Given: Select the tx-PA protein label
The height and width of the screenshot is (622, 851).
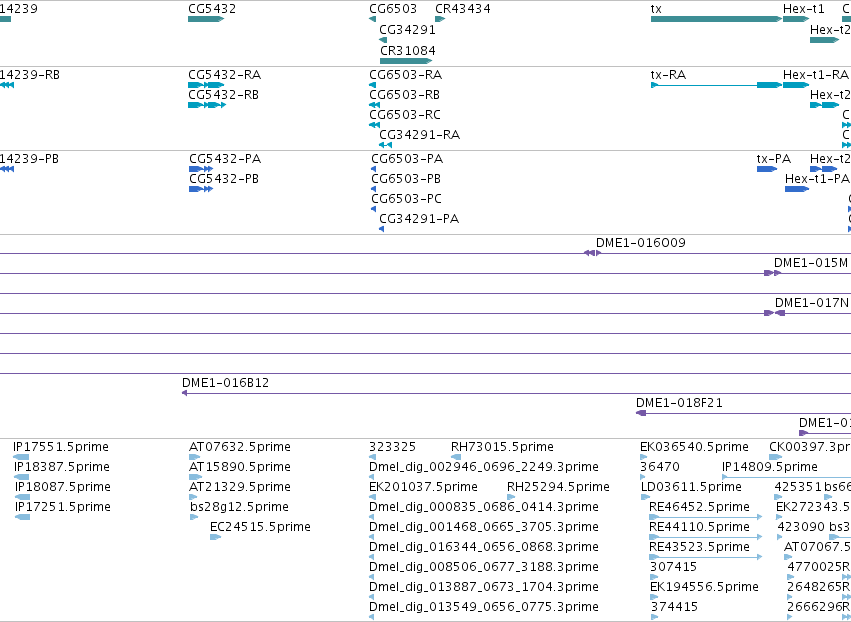Looking at the screenshot, I should (x=773, y=158).
